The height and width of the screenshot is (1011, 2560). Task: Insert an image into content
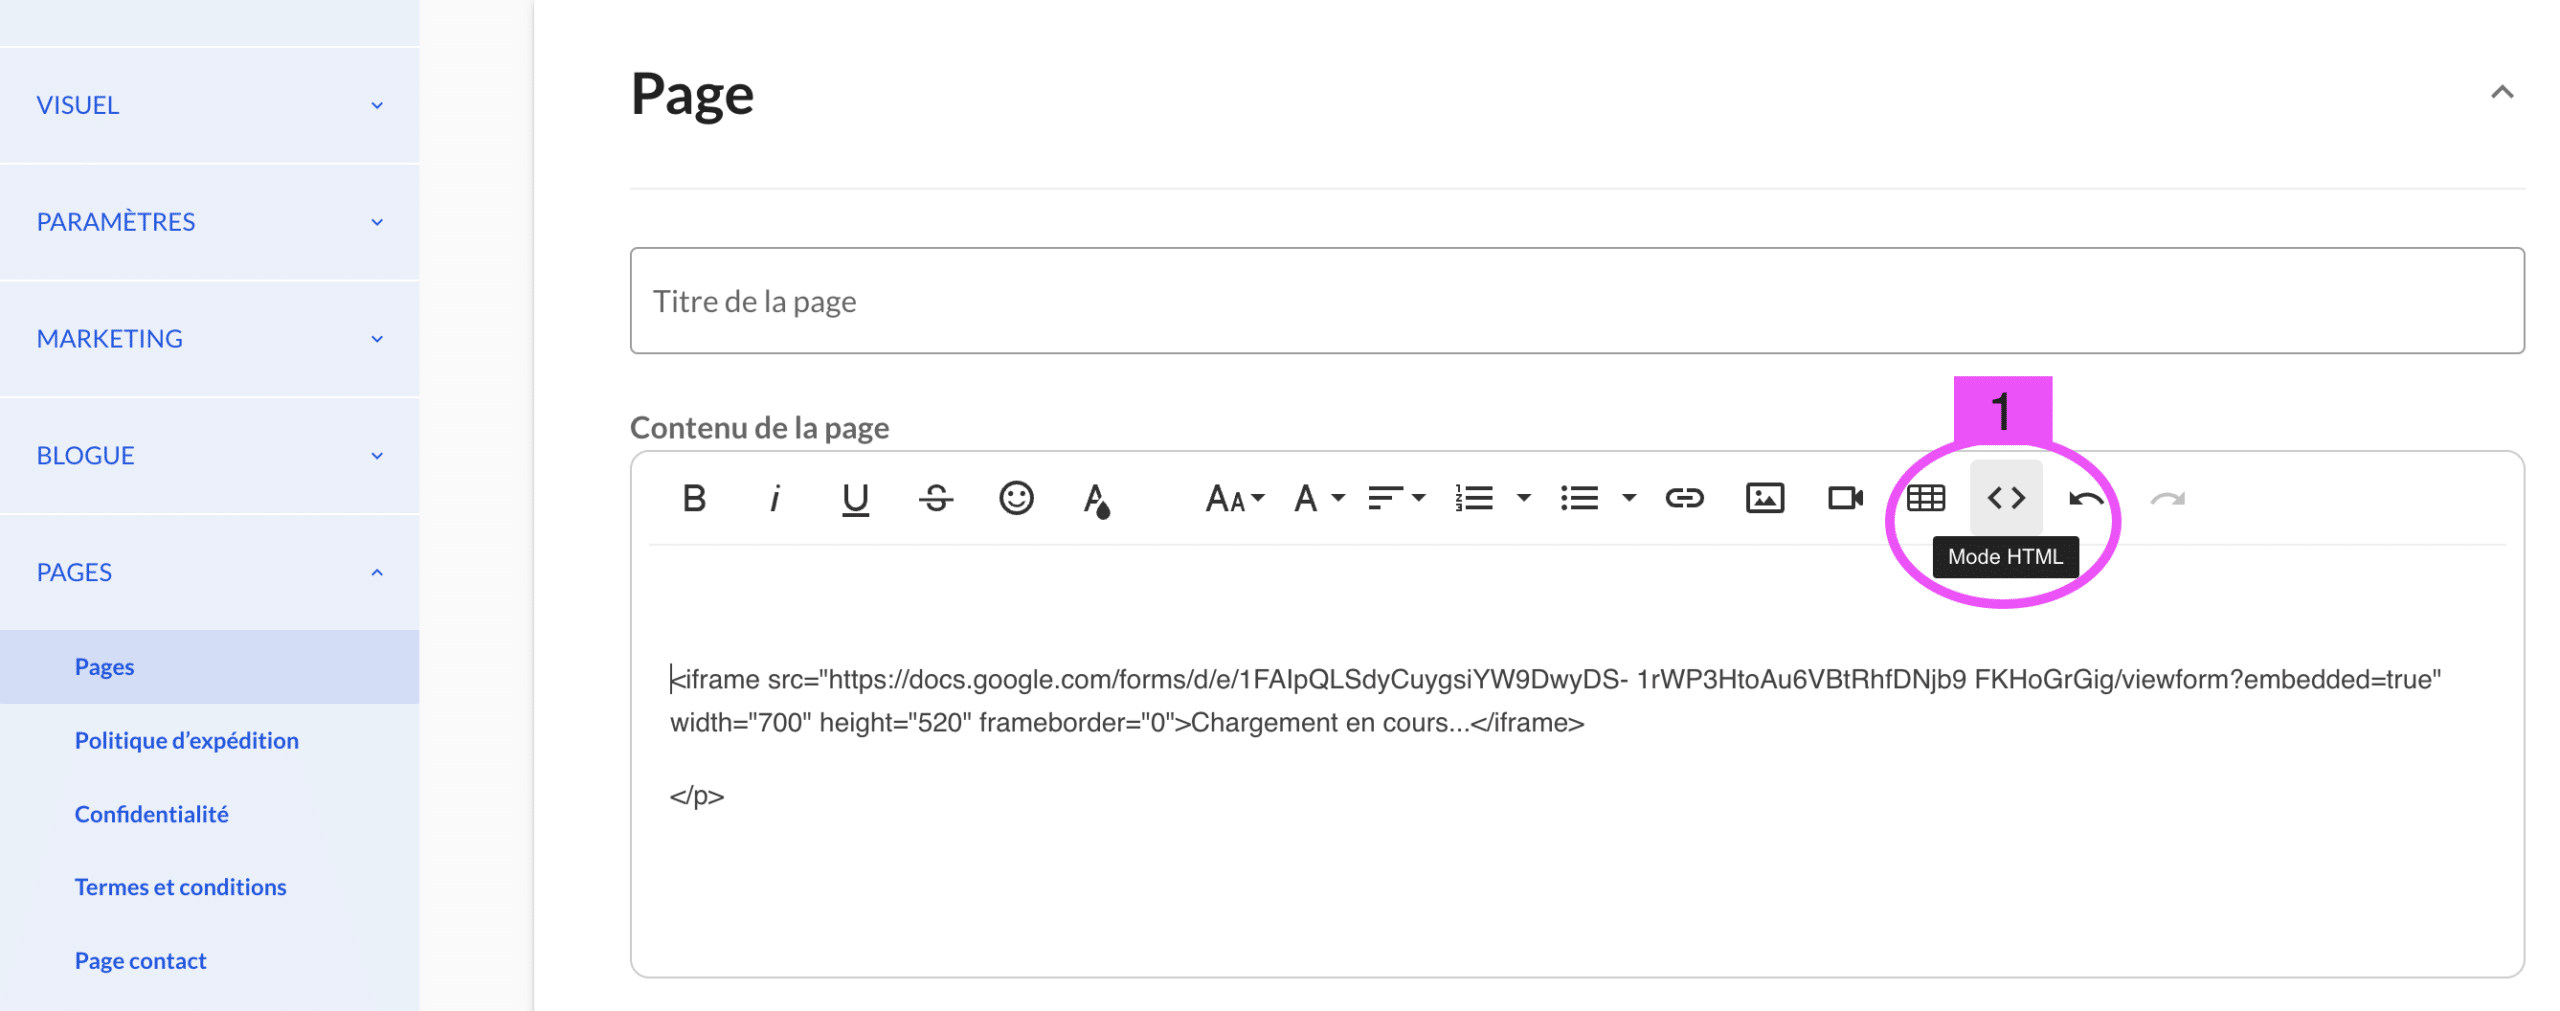(x=1763, y=497)
